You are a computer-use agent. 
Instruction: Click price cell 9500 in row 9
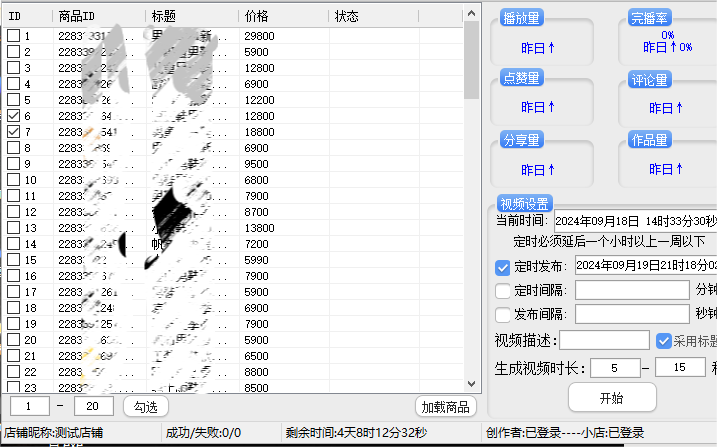pyautogui.click(x=257, y=164)
